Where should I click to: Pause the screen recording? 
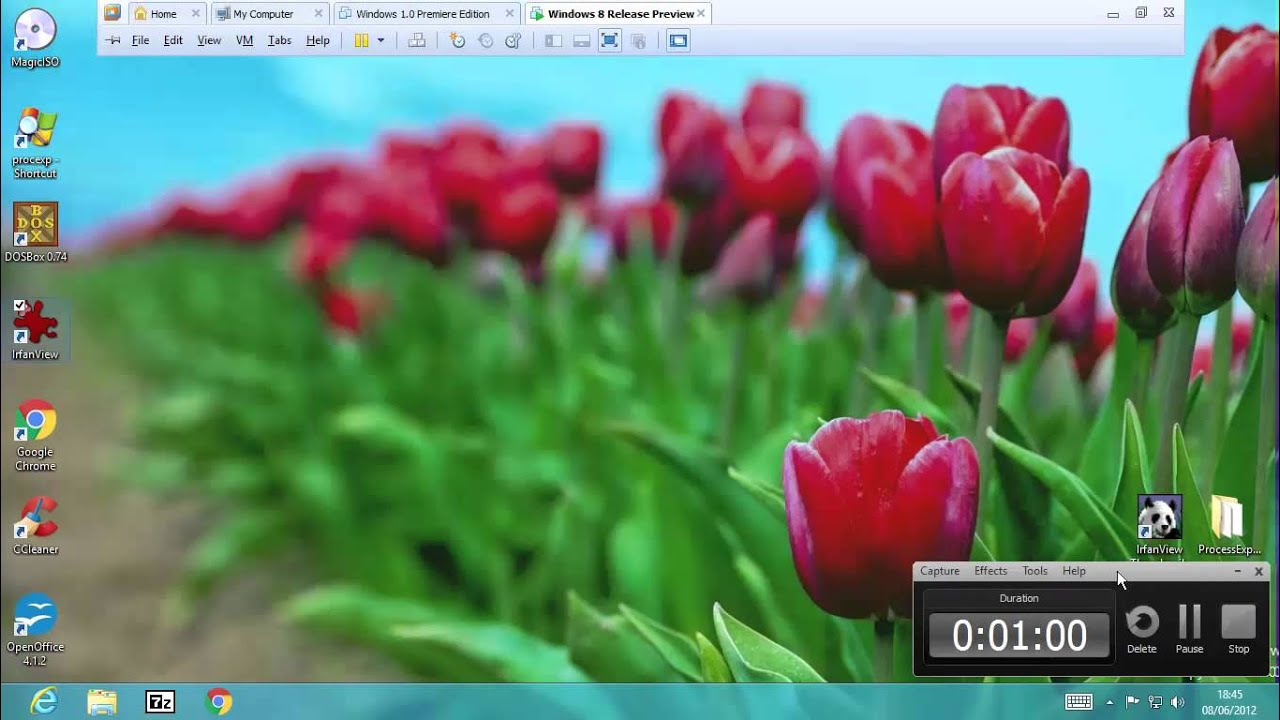click(x=1189, y=629)
